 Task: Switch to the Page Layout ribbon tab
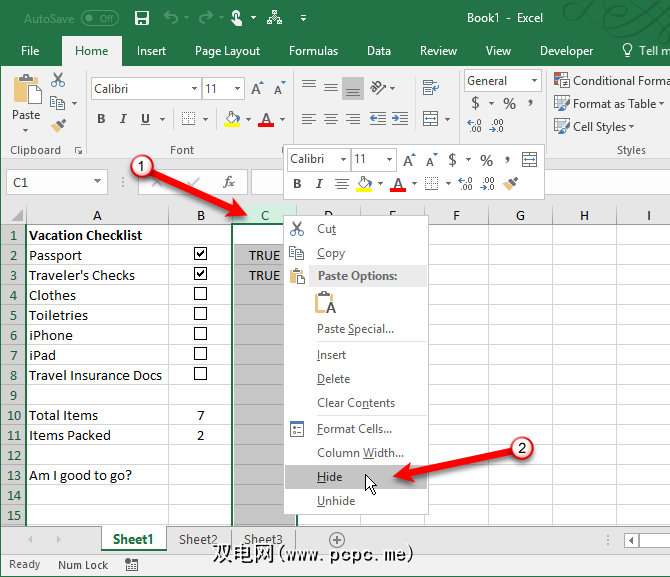227,51
